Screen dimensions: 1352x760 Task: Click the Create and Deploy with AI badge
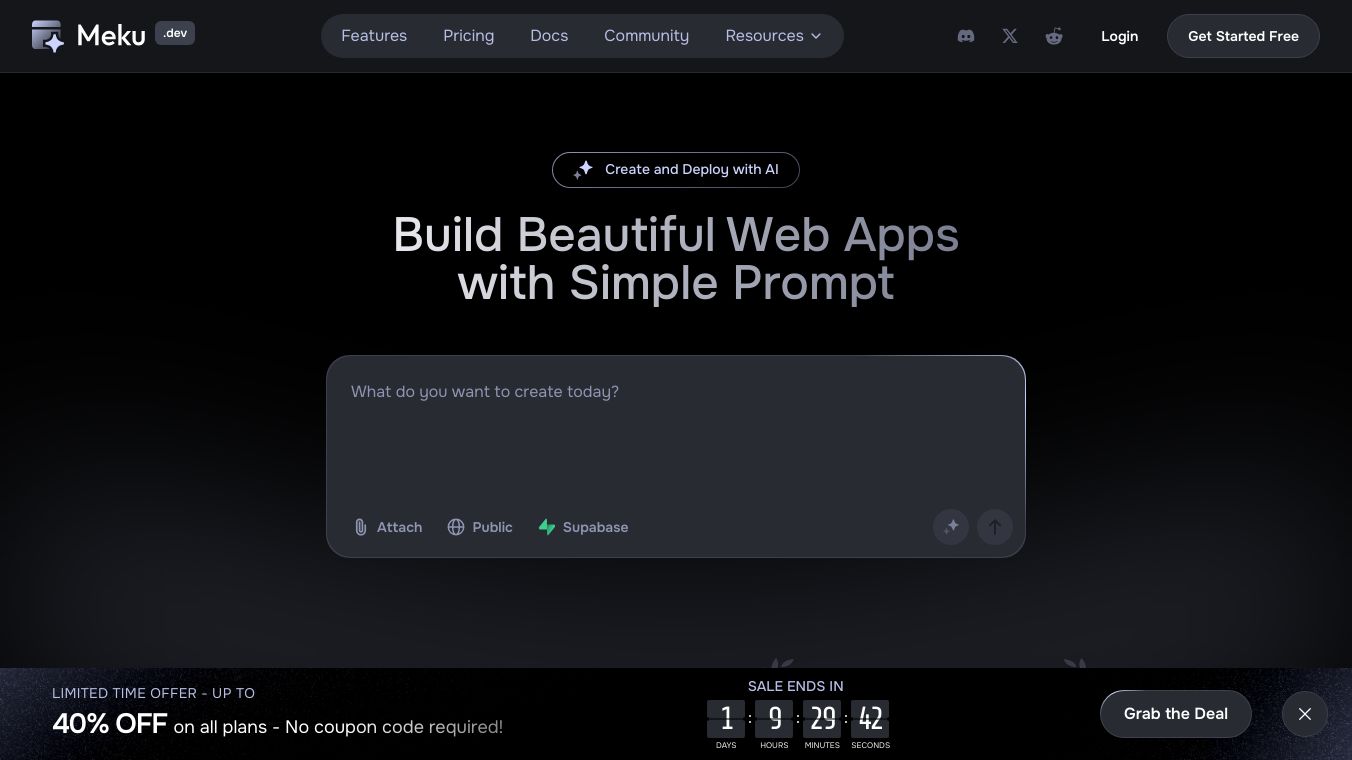(x=676, y=170)
